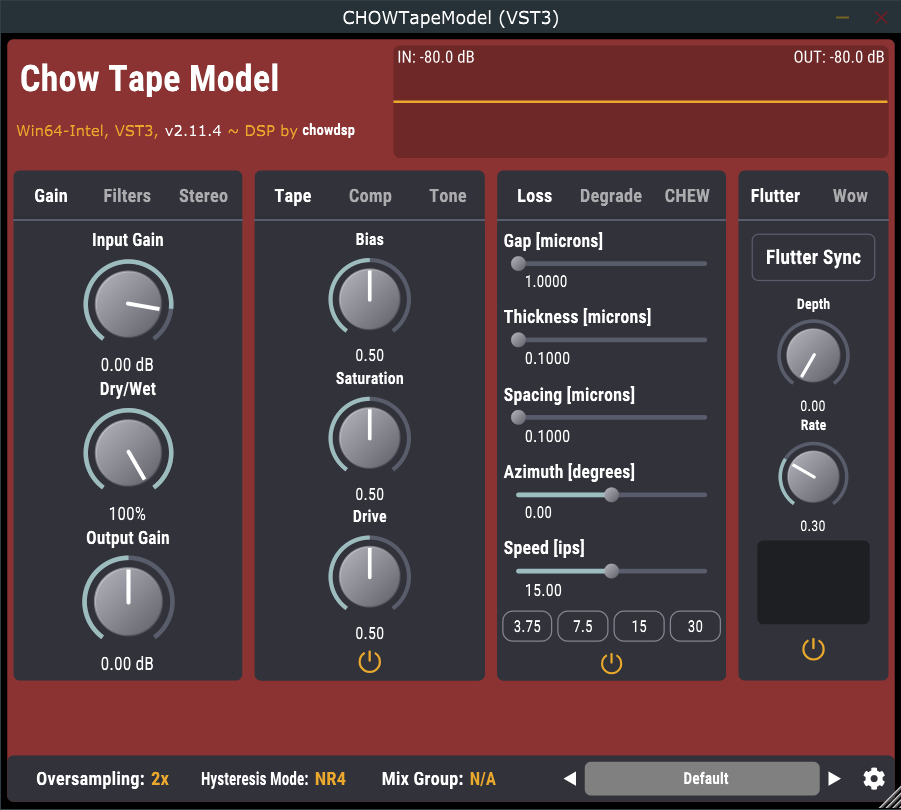Click the Flutter Sync button
Viewport: 901px width, 810px height.
[813, 257]
